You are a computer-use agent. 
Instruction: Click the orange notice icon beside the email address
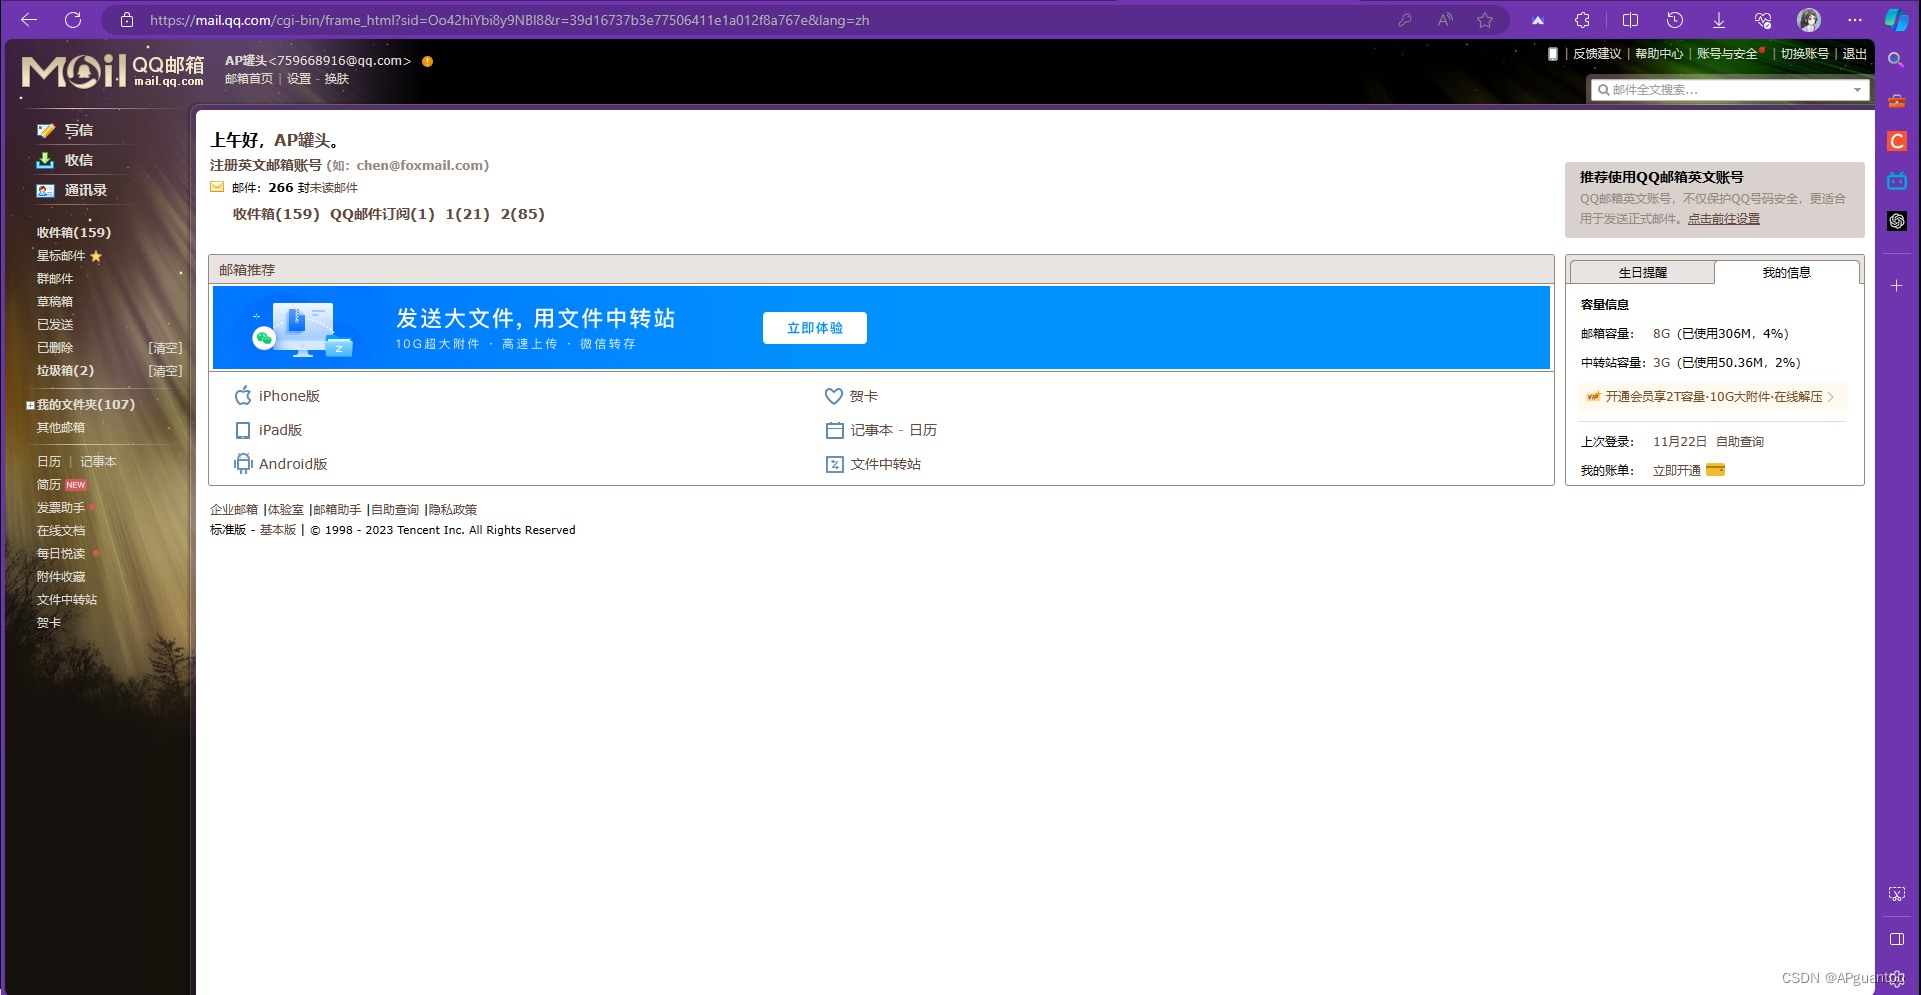[428, 61]
